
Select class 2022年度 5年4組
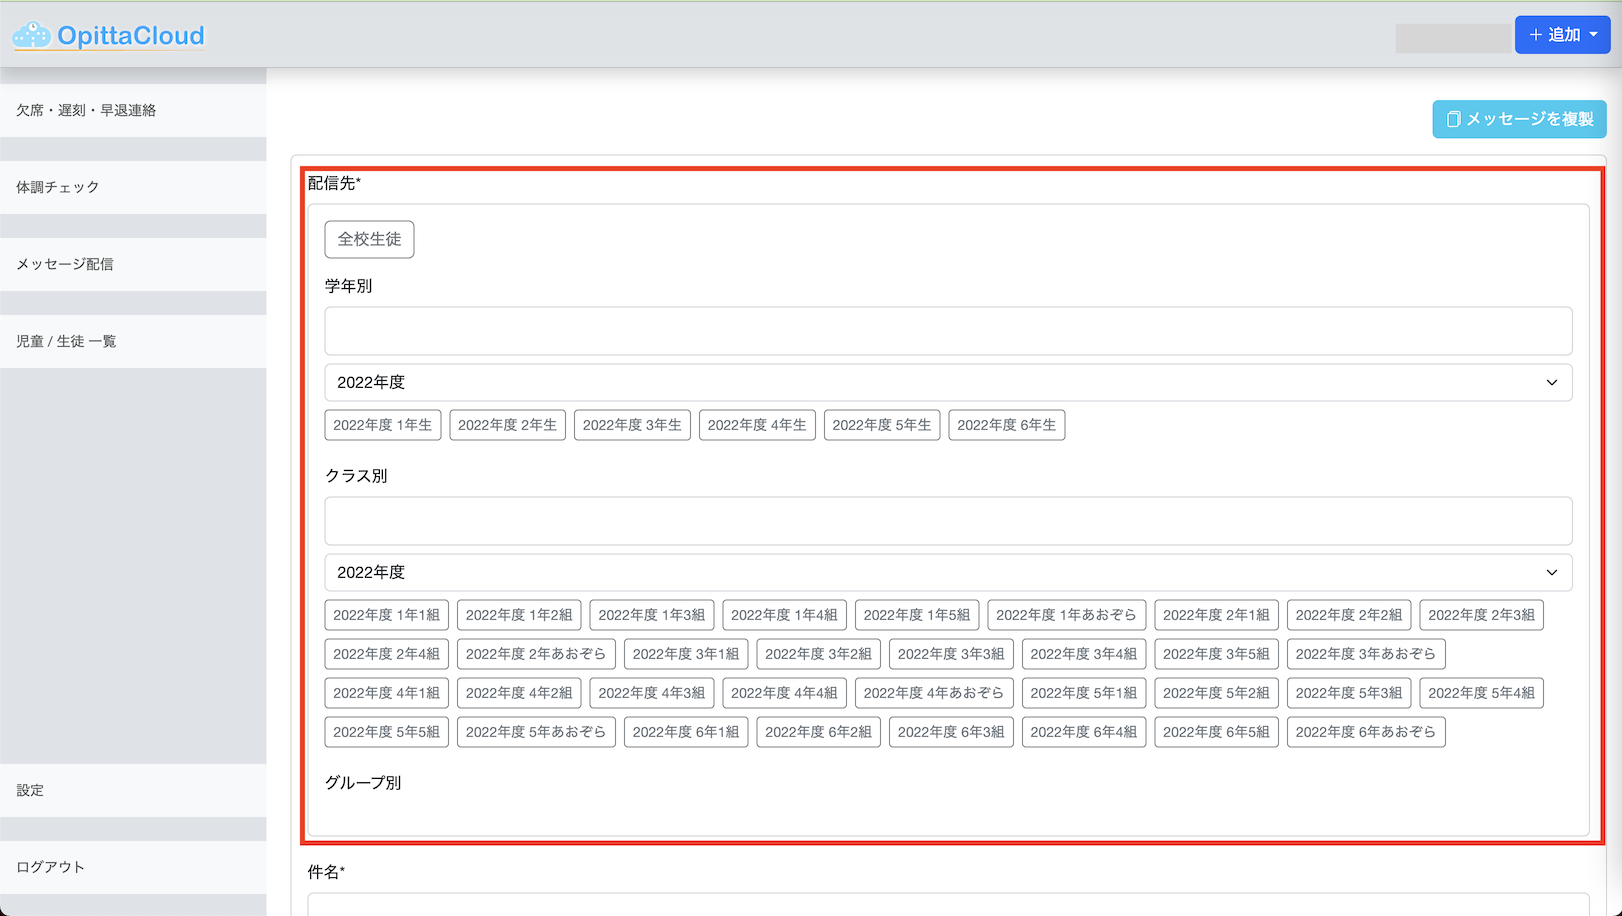1482,693
